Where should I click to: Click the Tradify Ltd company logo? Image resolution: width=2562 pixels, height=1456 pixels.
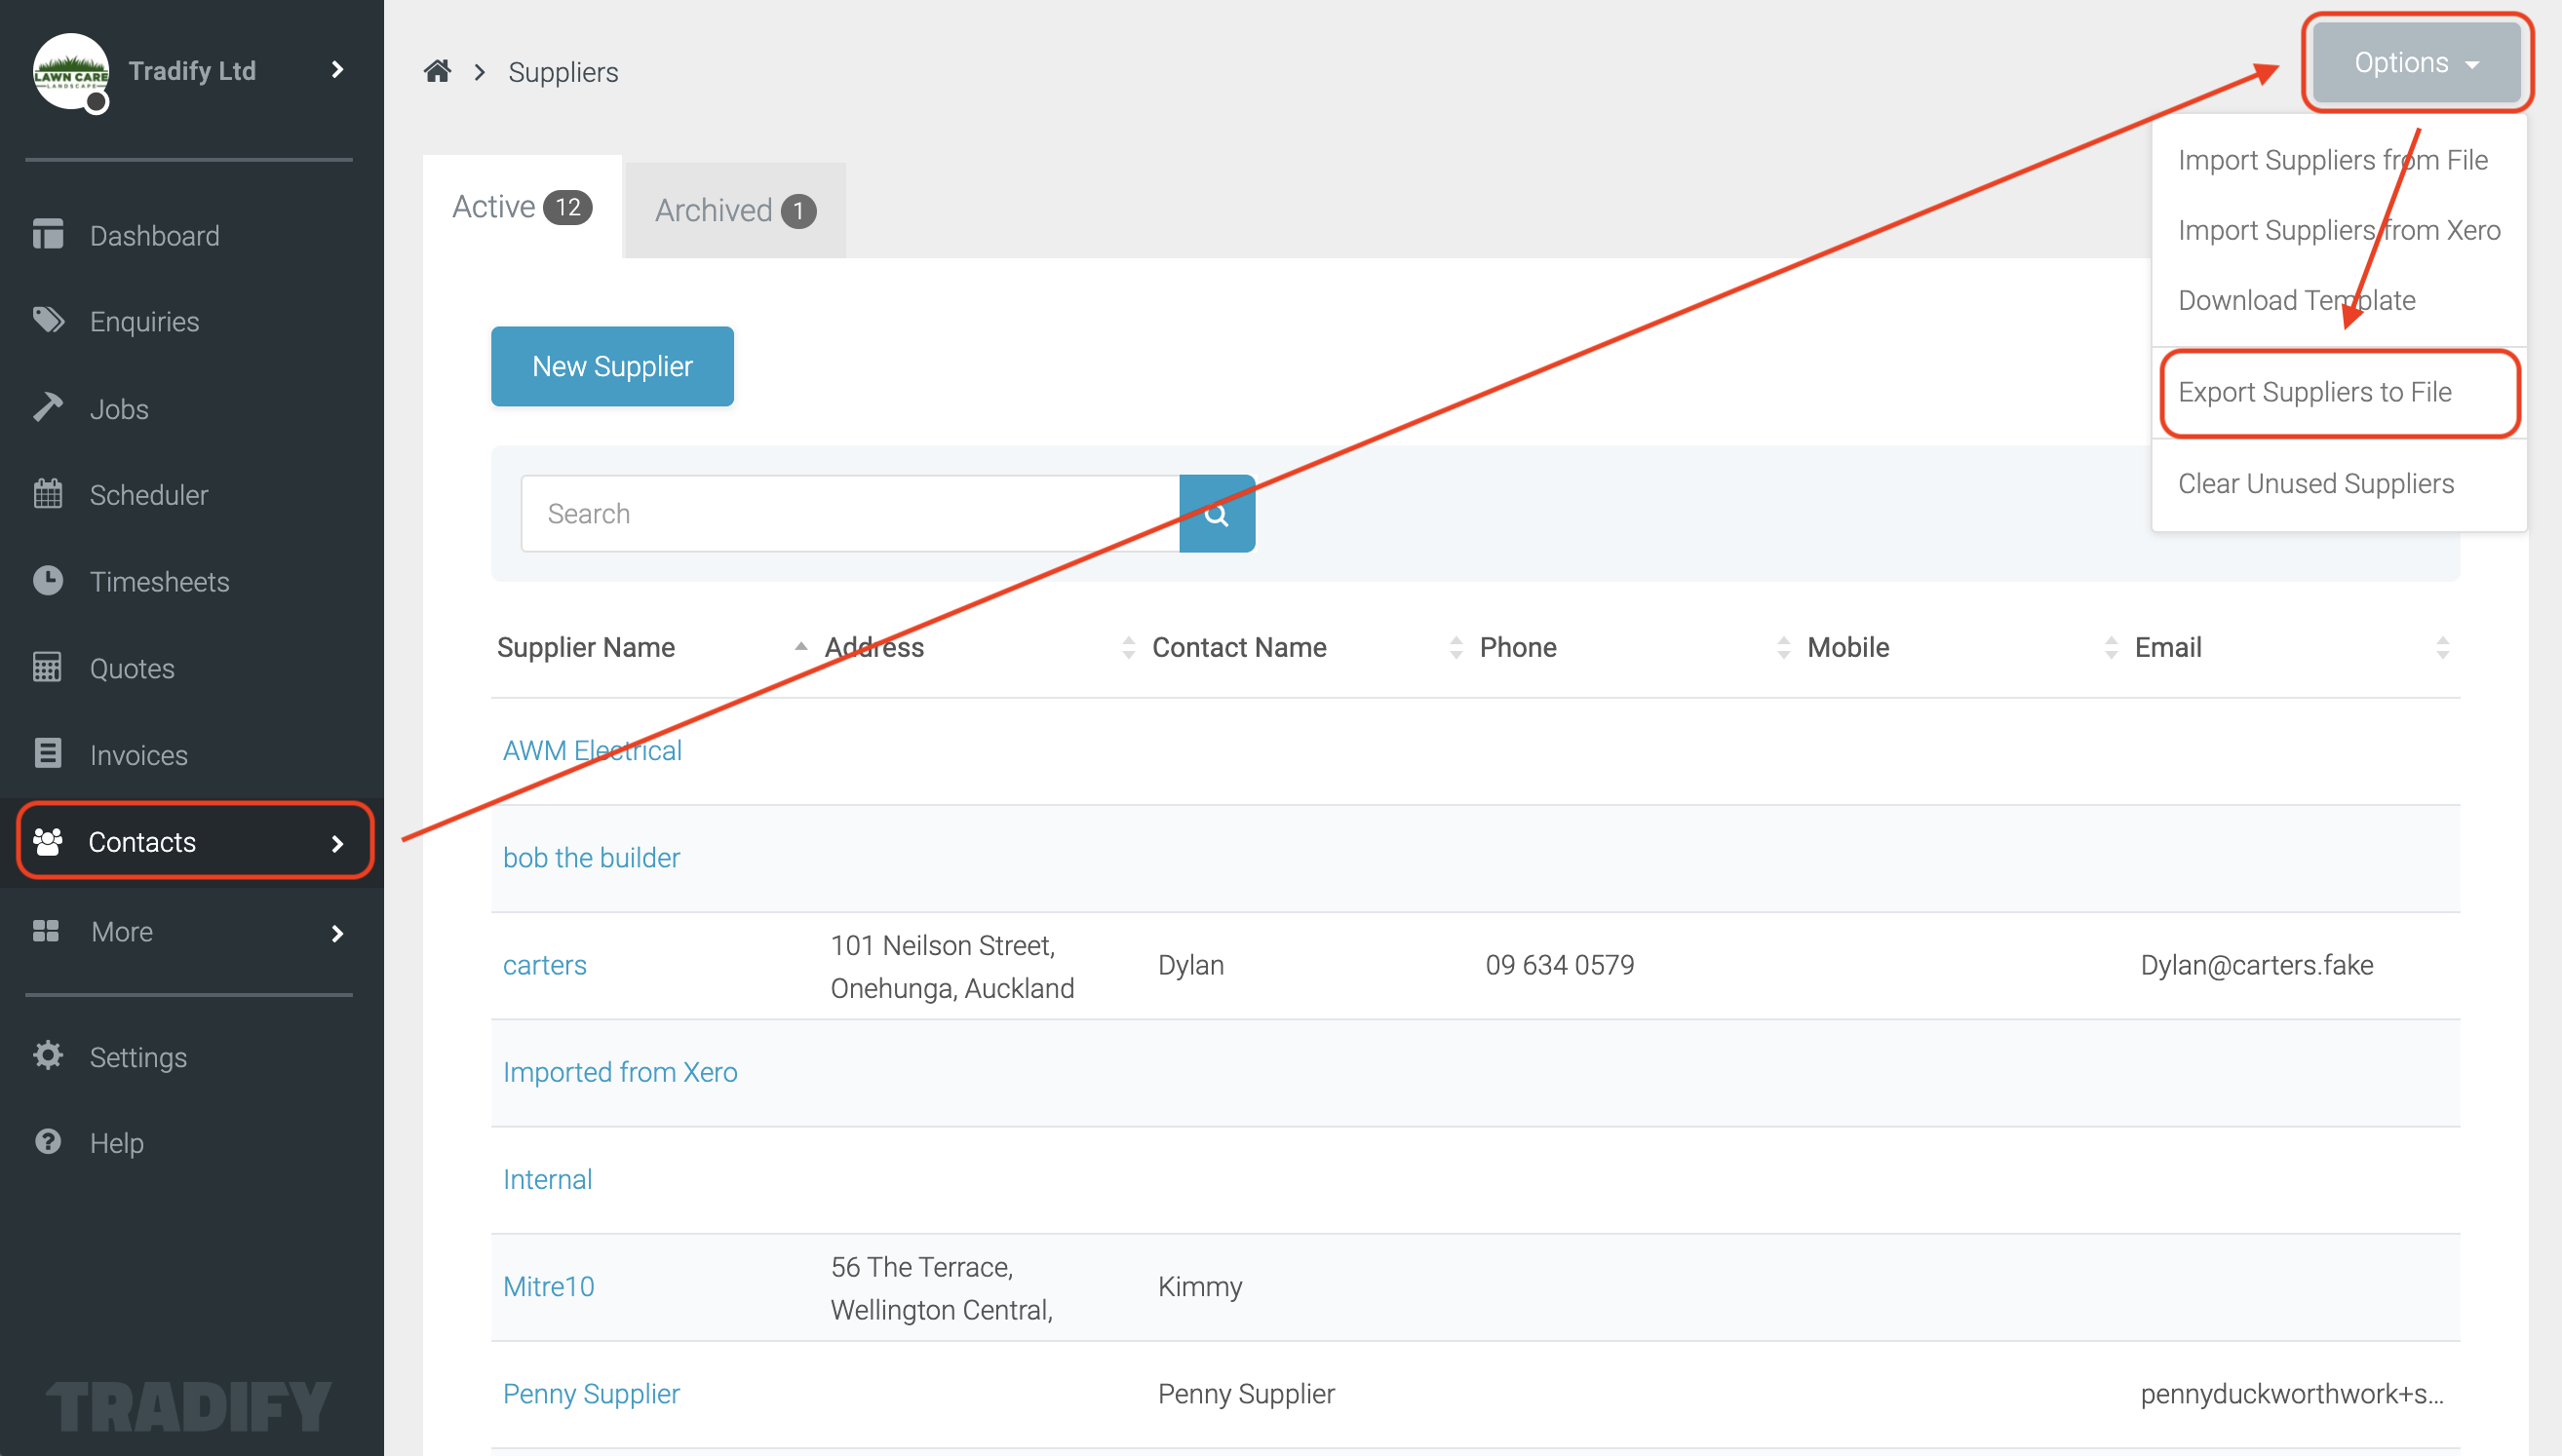coord(70,71)
